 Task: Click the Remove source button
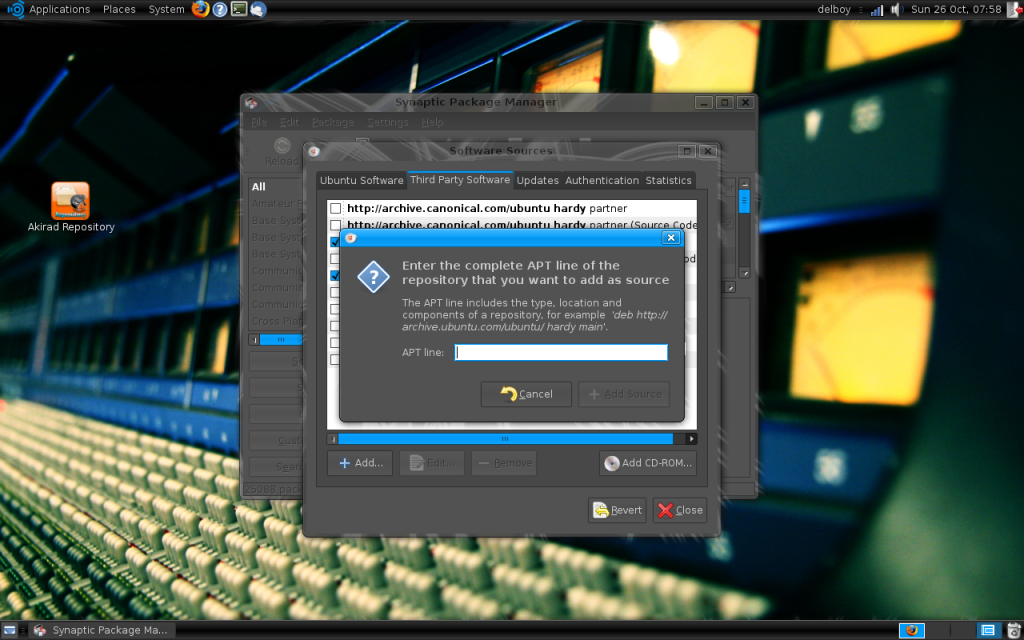pyautogui.click(x=504, y=463)
